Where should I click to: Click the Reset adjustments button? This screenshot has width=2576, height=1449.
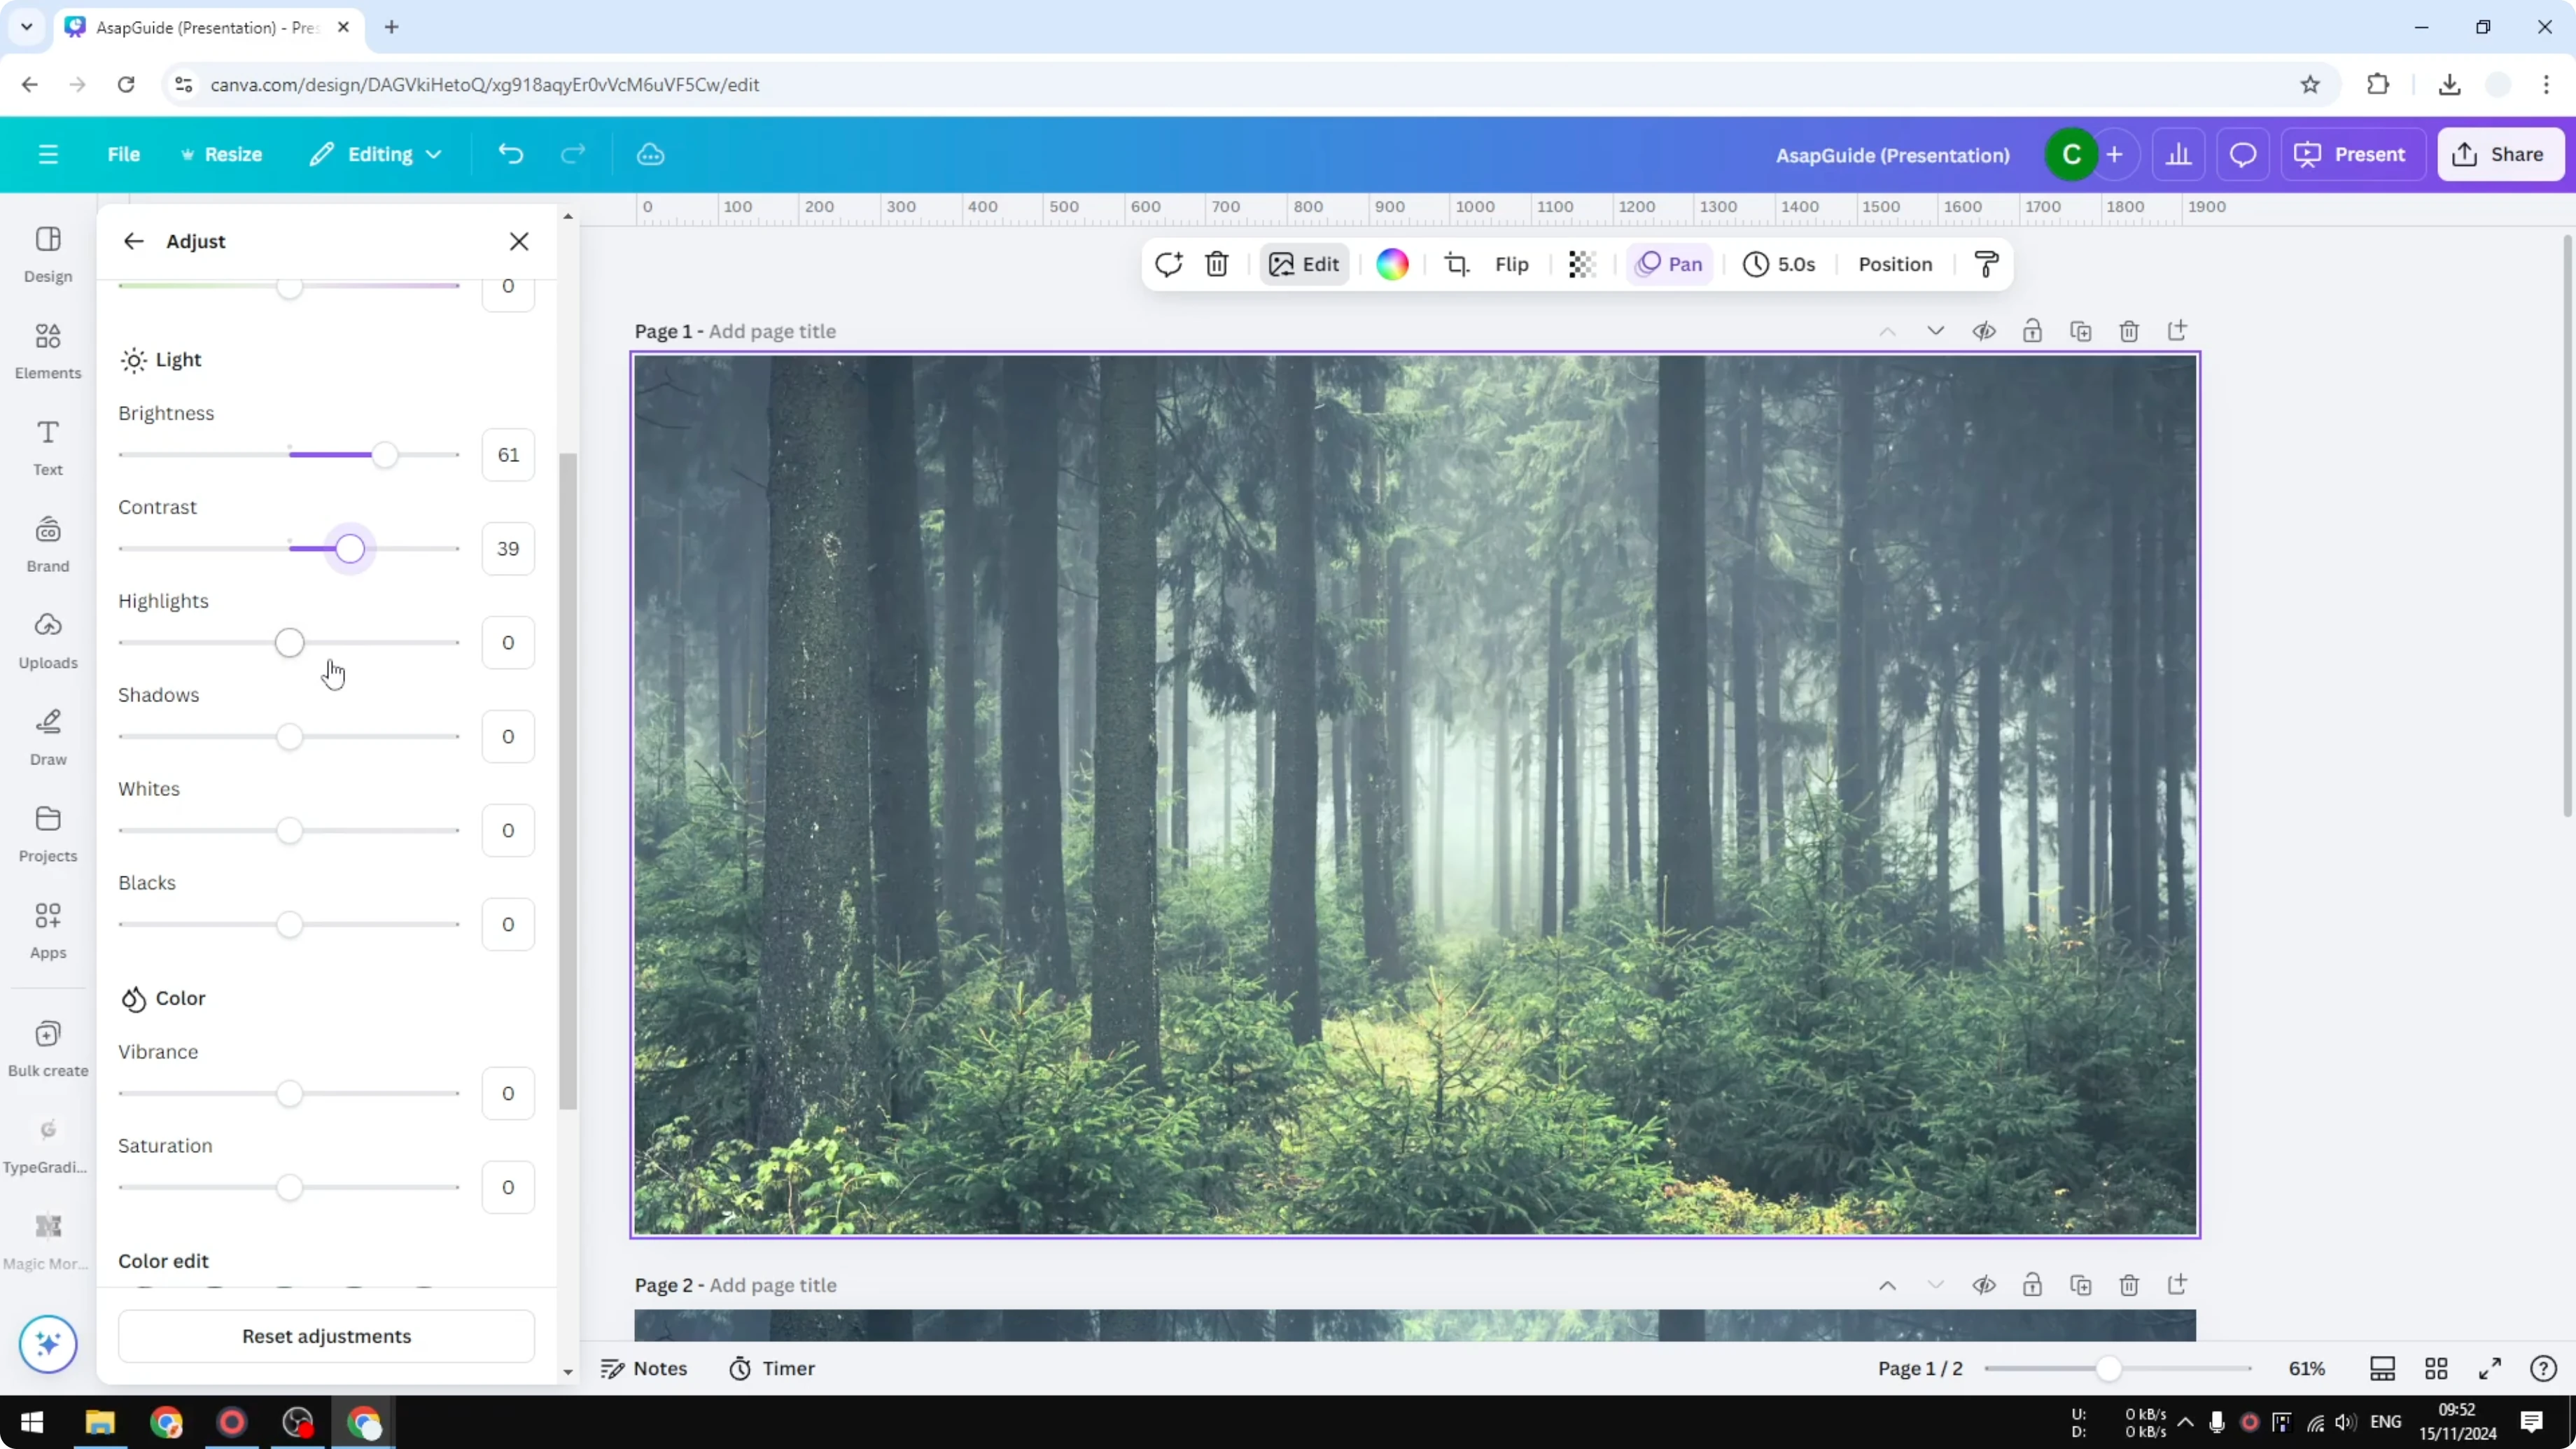pyautogui.click(x=325, y=1336)
